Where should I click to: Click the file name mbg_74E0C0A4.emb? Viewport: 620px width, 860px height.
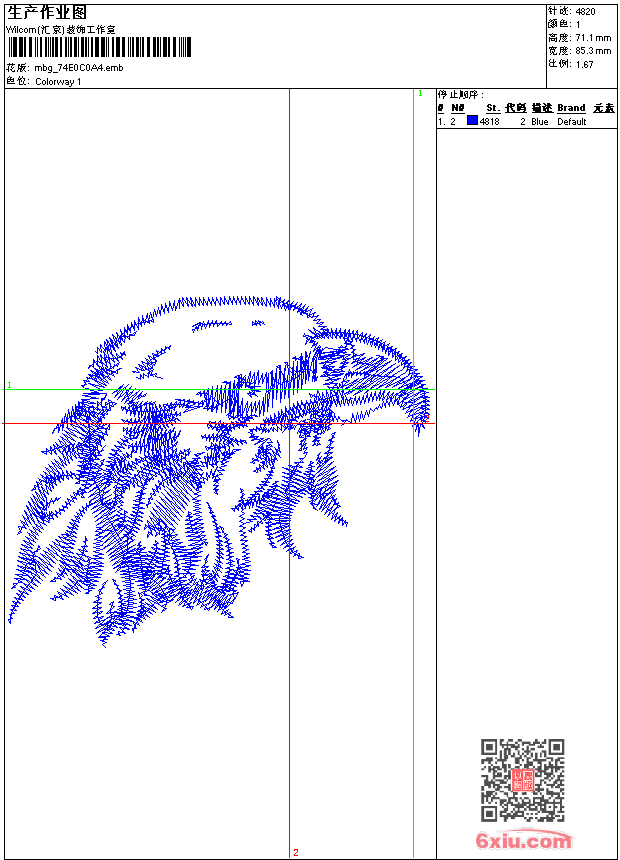tap(79, 68)
